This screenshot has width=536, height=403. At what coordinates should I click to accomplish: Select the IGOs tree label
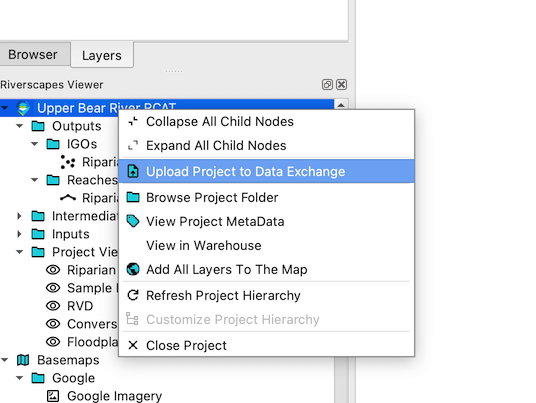coord(82,144)
